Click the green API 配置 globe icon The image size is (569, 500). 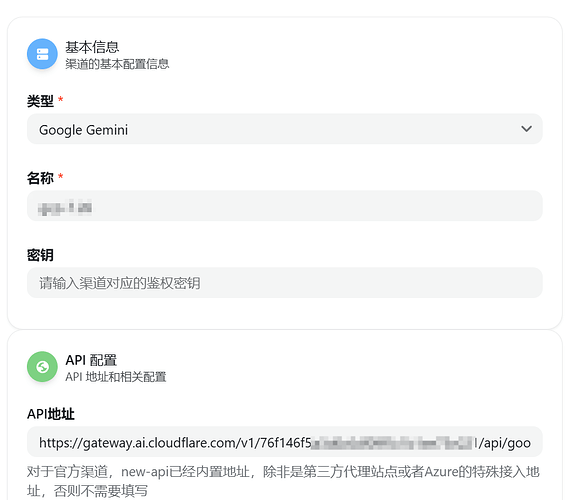[42, 367]
